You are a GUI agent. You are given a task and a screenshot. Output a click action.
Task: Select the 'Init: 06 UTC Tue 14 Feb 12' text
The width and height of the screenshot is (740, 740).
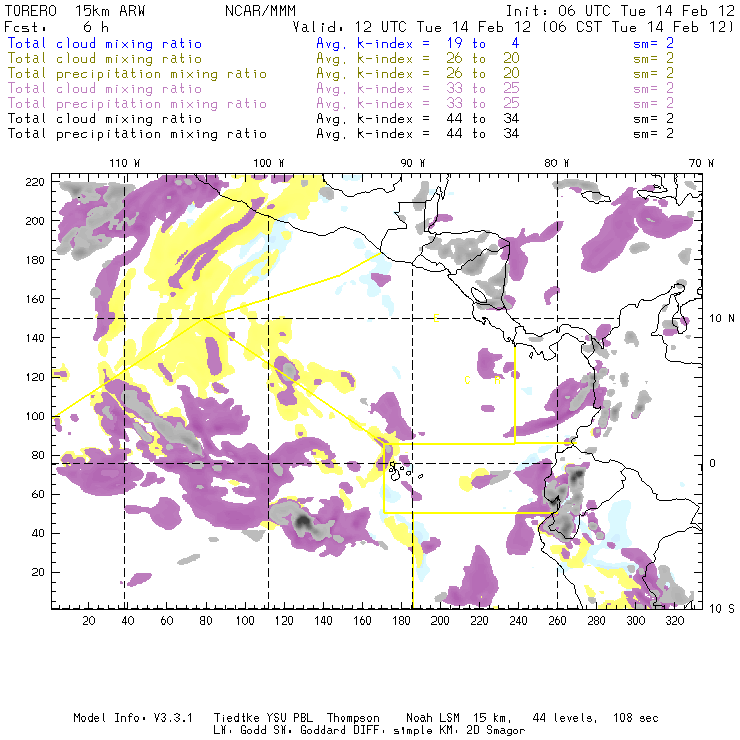(x=620, y=11)
